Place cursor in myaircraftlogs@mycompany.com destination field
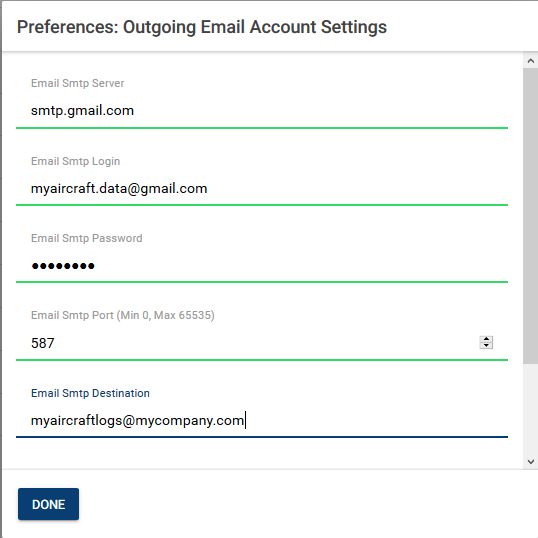Viewport: 538px width, 538px height. (x=262, y=421)
